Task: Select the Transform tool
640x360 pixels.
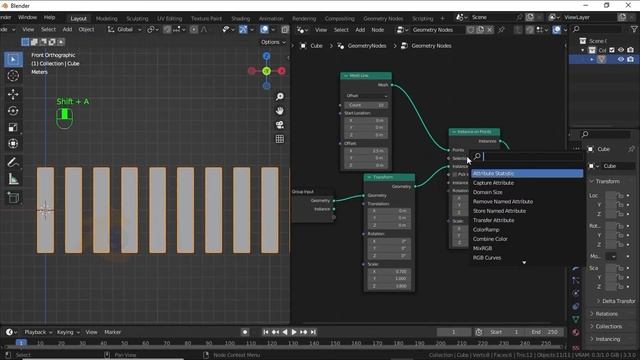Action: [x=13, y=144]
